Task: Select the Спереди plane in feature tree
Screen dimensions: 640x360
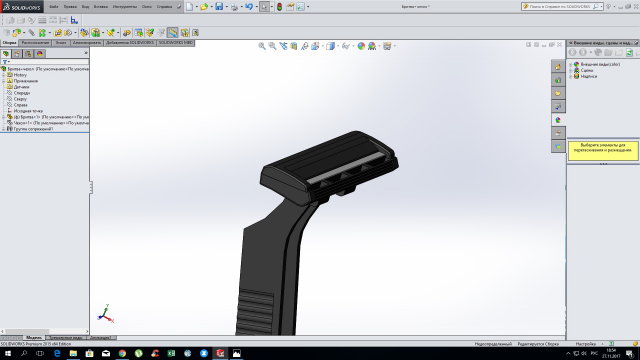Action: click(x=21, y=93)
